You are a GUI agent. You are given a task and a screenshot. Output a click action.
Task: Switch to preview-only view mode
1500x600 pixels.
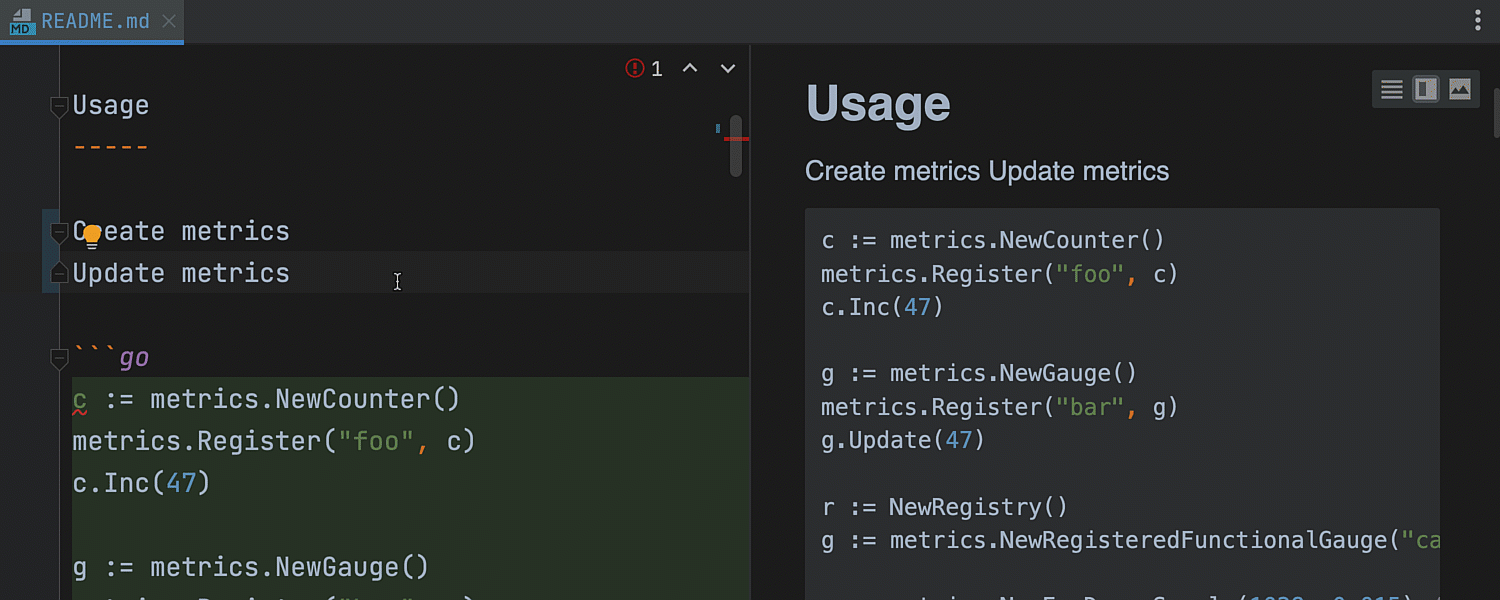(x=1460, y=90)
